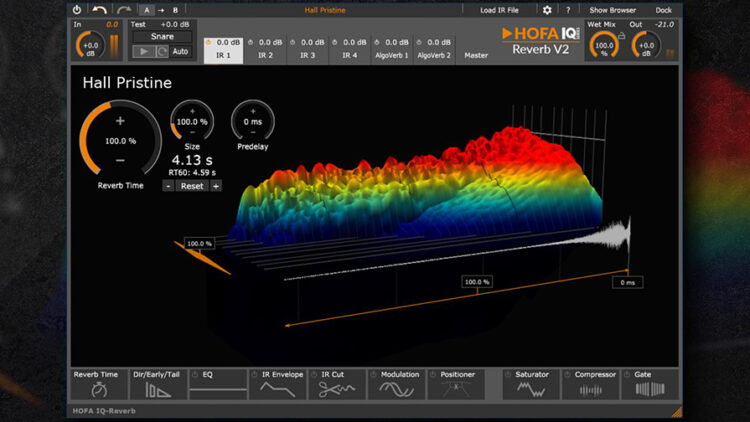The image size is (750, 422).
Task: Click the Size knob
Action: pyautogui.click(x=192, y=122)
